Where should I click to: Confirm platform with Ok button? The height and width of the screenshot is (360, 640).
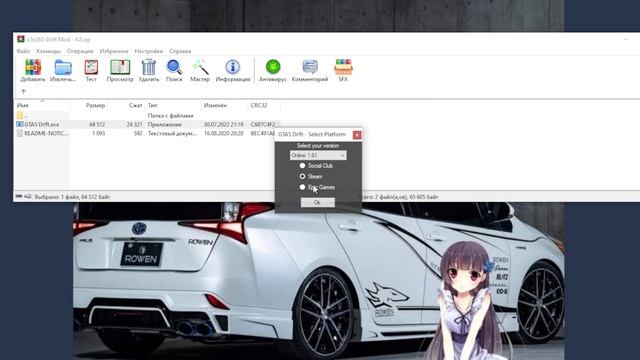[x=318, y=202]
